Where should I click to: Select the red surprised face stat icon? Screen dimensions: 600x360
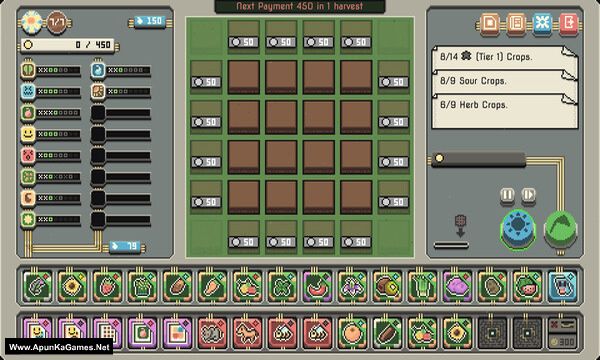pyautogui.click(x=28, y=156)
